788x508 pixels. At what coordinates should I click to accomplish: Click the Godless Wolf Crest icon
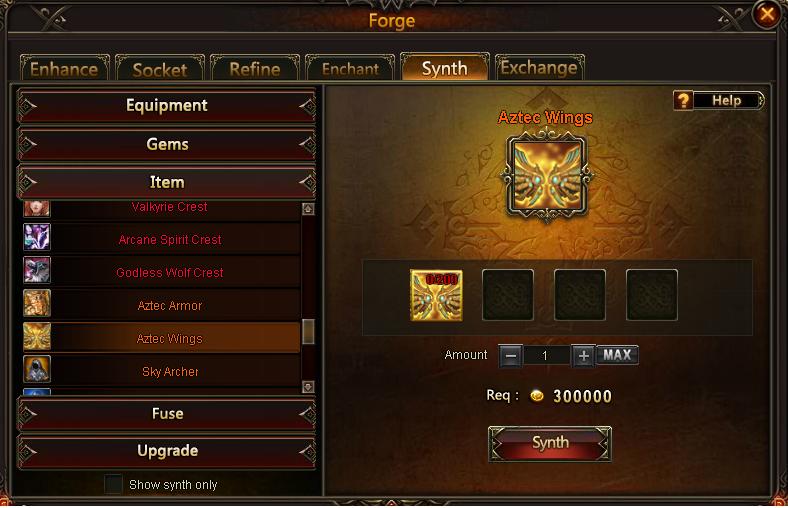37,270
